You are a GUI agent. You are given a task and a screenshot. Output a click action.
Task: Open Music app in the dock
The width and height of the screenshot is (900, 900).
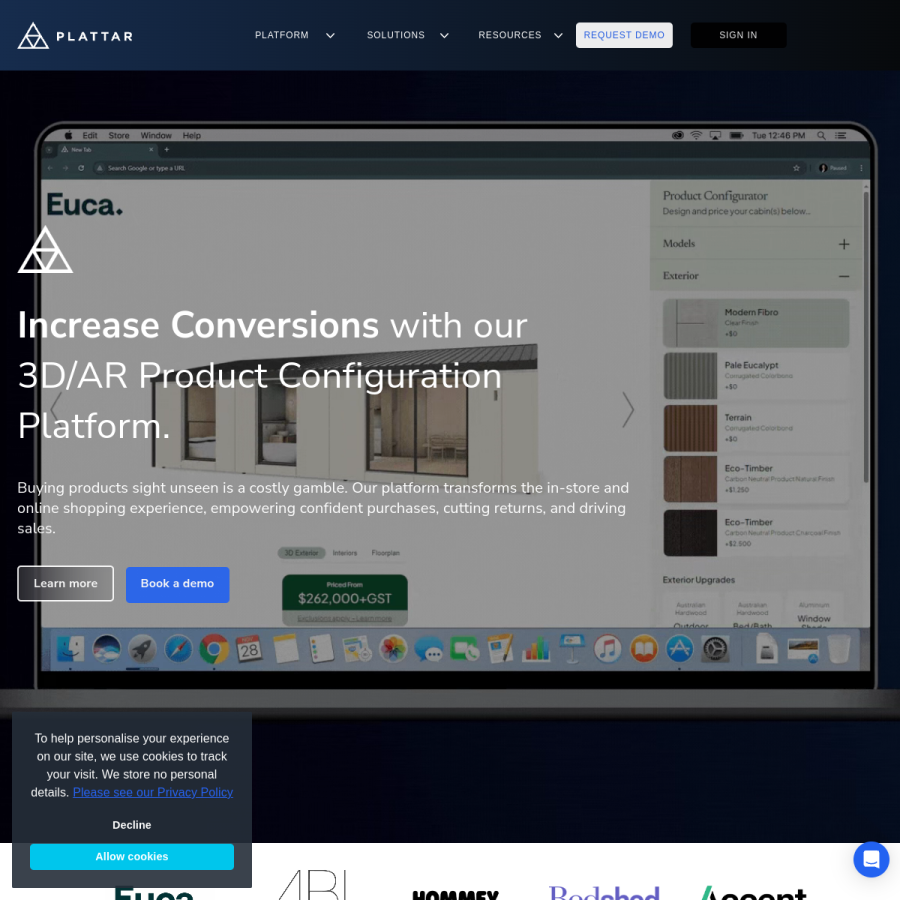coord(607,649)
